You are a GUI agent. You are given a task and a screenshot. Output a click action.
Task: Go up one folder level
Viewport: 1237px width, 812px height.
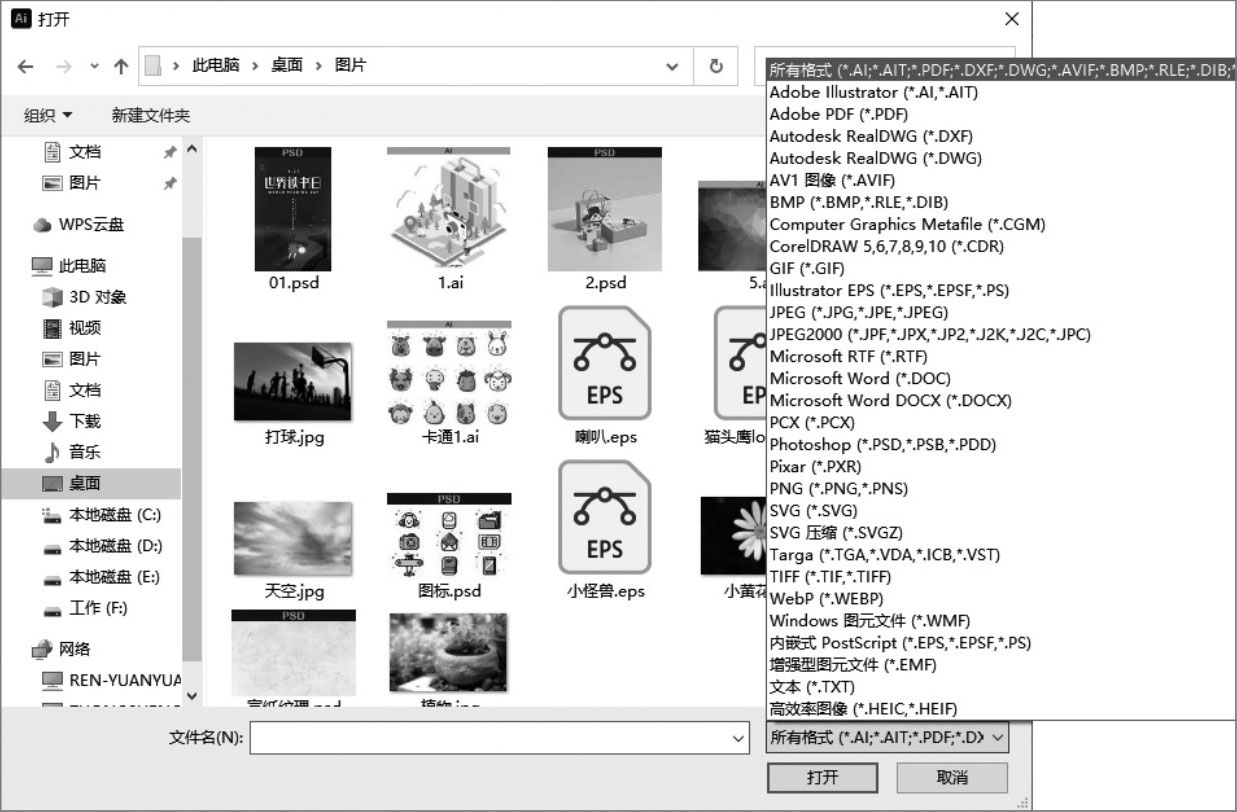tap(121, 67)
